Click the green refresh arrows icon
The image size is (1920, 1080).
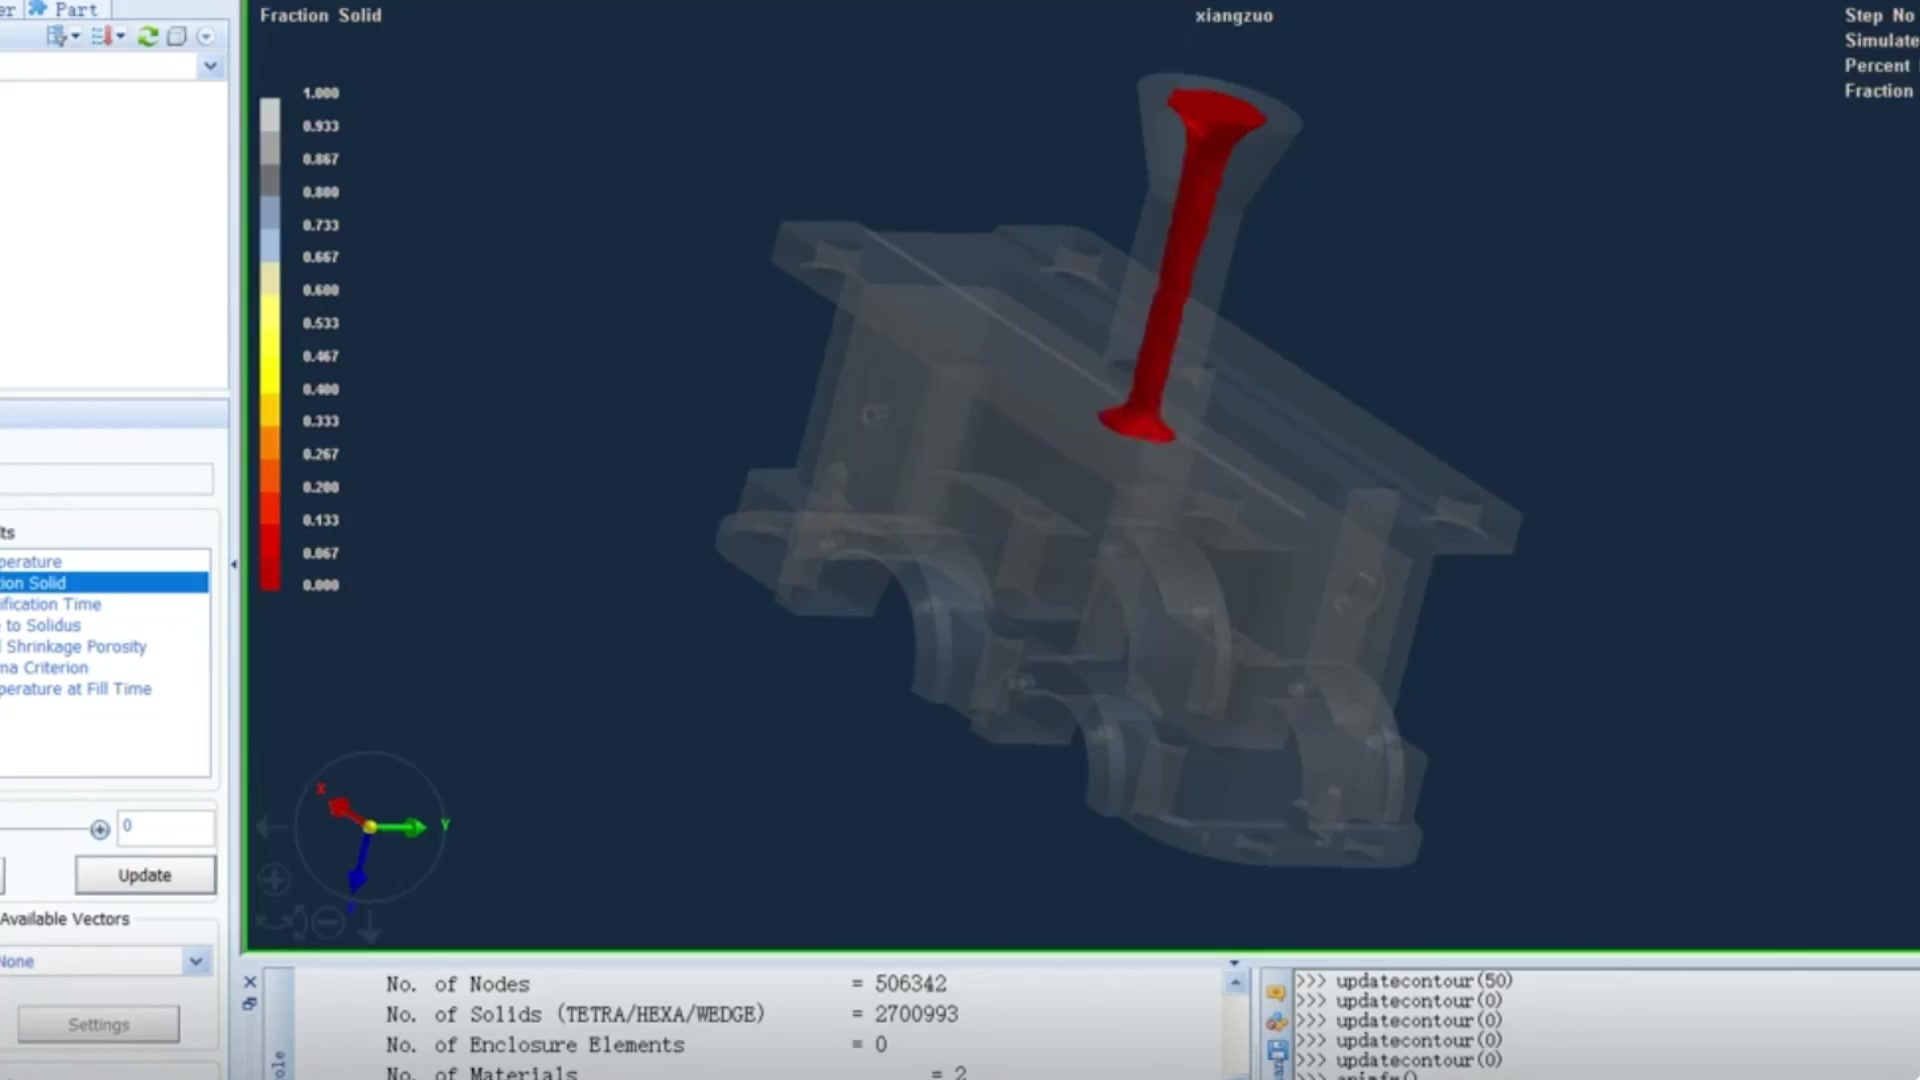[148, 37]
